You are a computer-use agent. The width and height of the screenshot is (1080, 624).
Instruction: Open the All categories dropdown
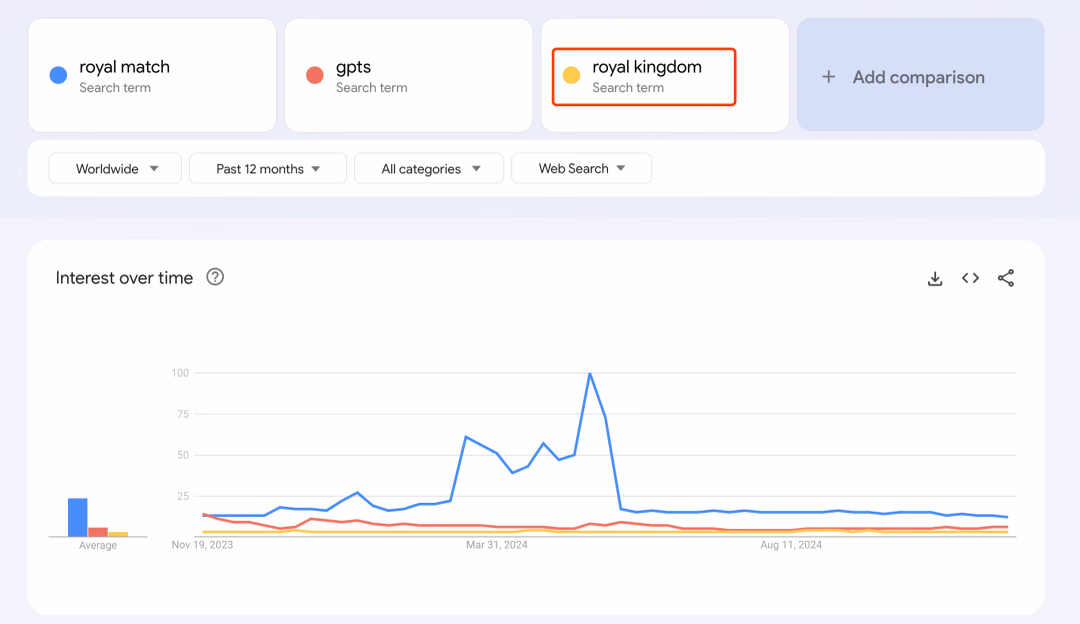[429, 168]
